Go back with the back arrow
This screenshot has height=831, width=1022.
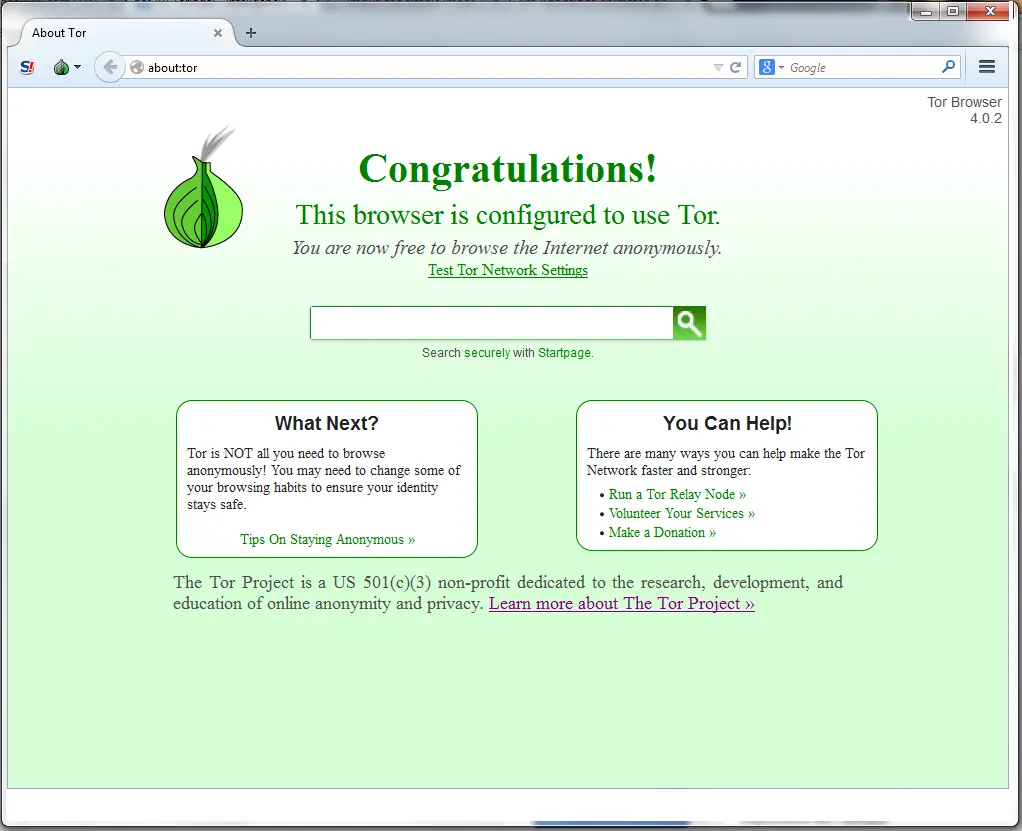tap(110, 67)
